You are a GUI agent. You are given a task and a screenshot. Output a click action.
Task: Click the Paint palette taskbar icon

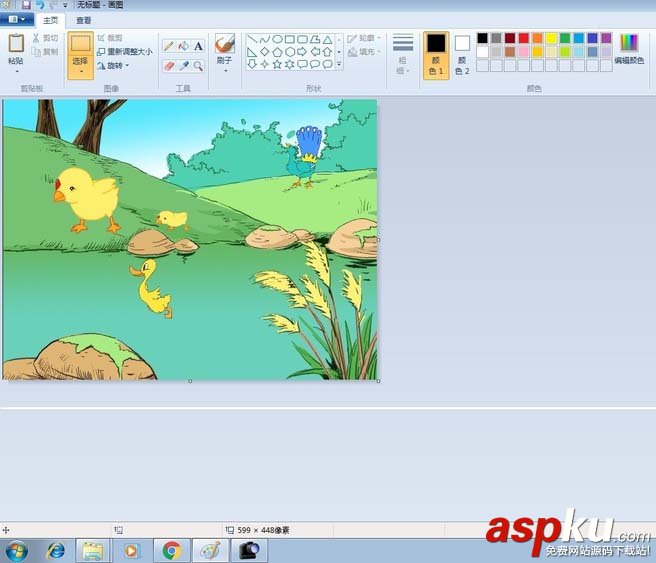[210, 550]
